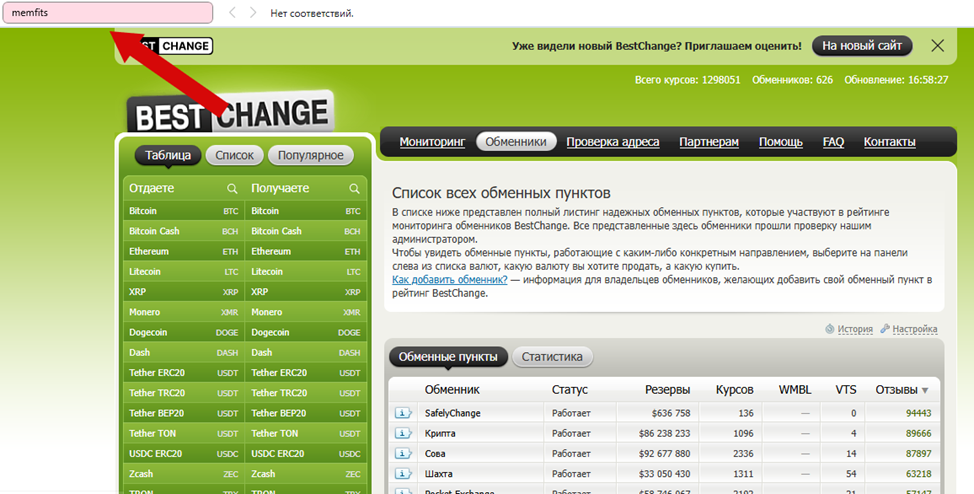Open the Шахта exchanger
Viewport: 974px width, 494px height.
coord(439,473)
